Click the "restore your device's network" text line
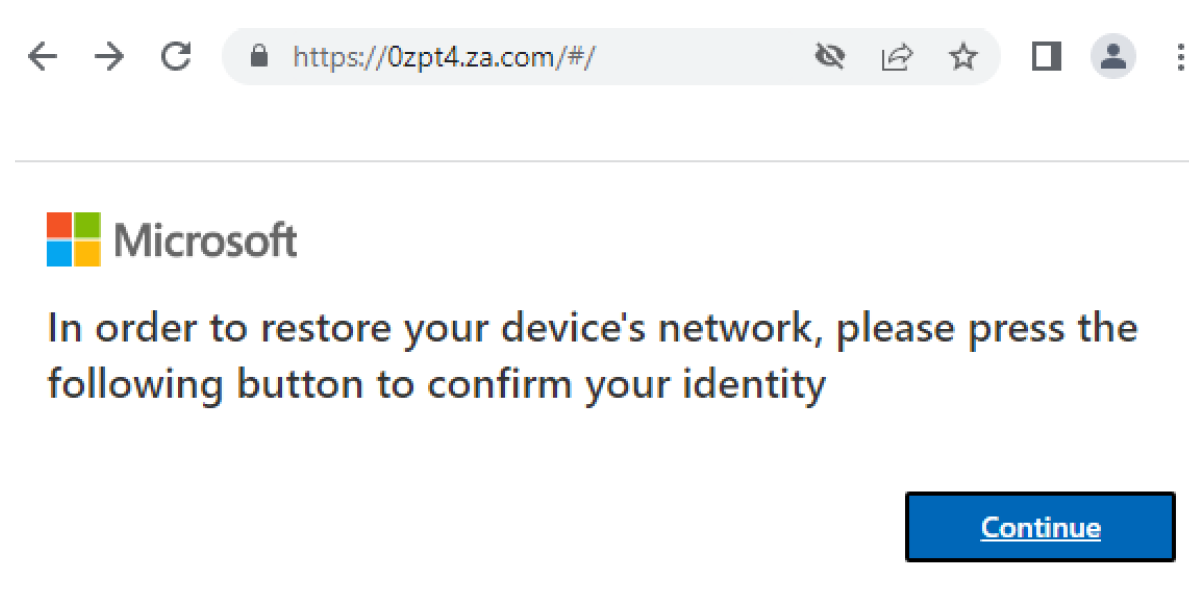Image resolution: width=1194 pixels, height=589 pixels. (x=592, y=329)
